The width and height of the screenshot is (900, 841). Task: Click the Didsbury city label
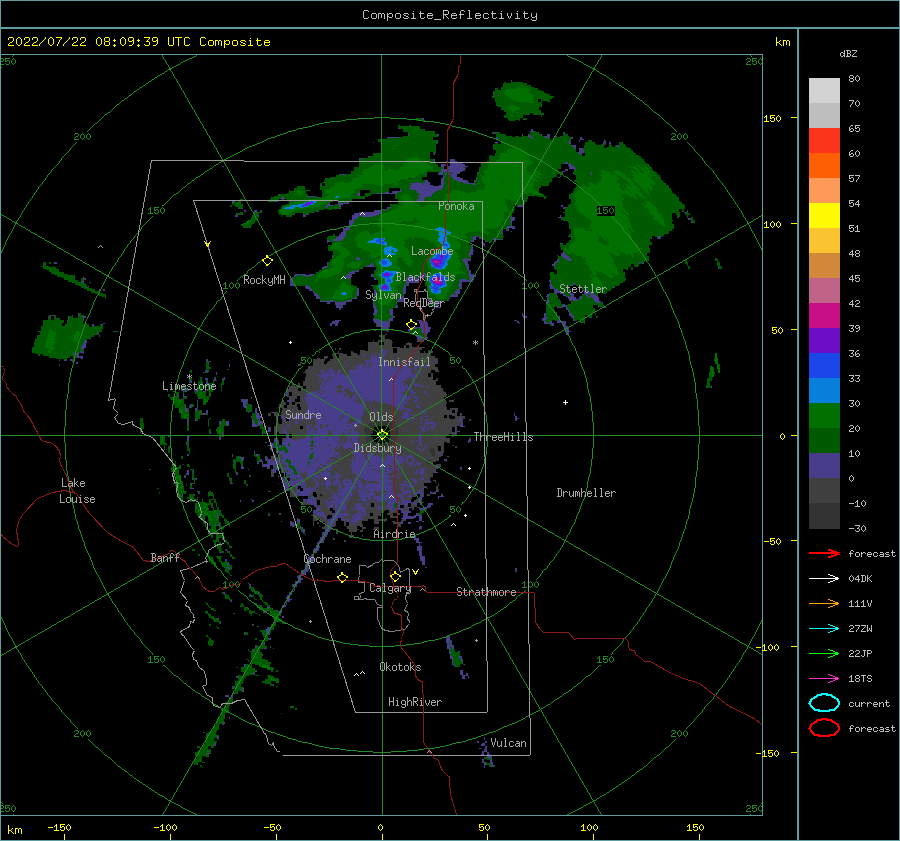click(x=377, y=448)
